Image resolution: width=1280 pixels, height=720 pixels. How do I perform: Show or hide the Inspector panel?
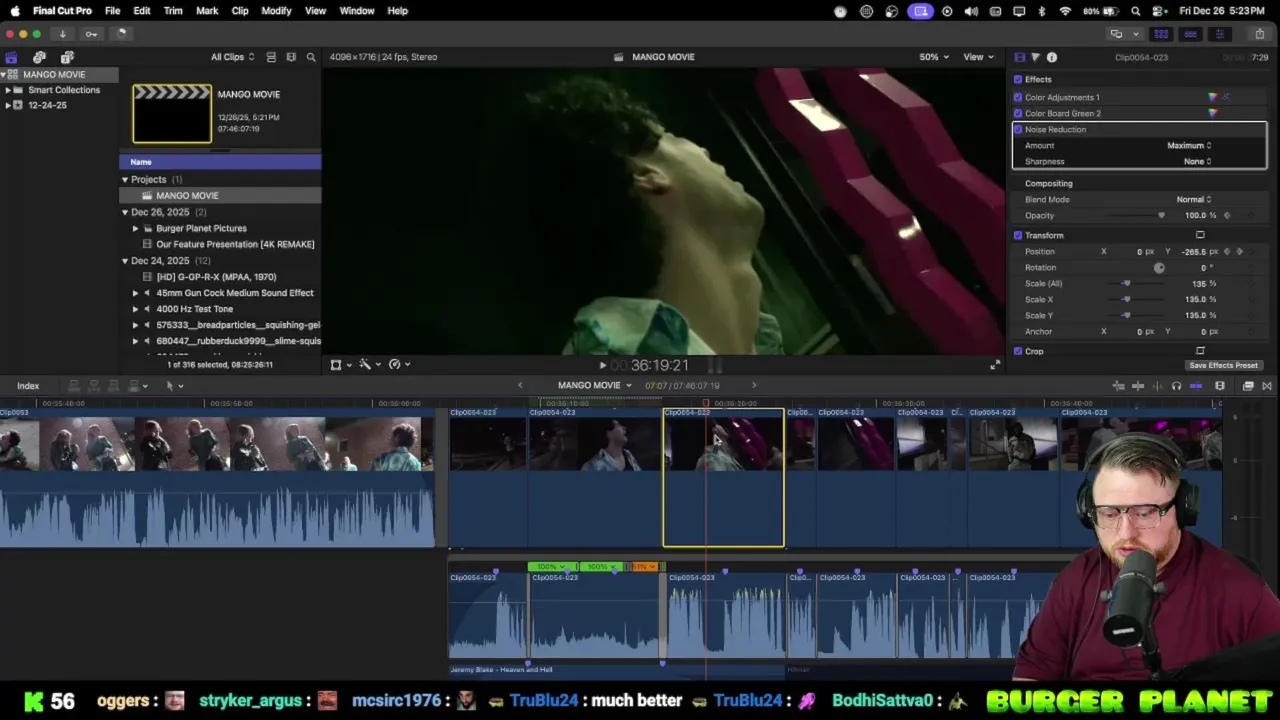(1219, 33)
